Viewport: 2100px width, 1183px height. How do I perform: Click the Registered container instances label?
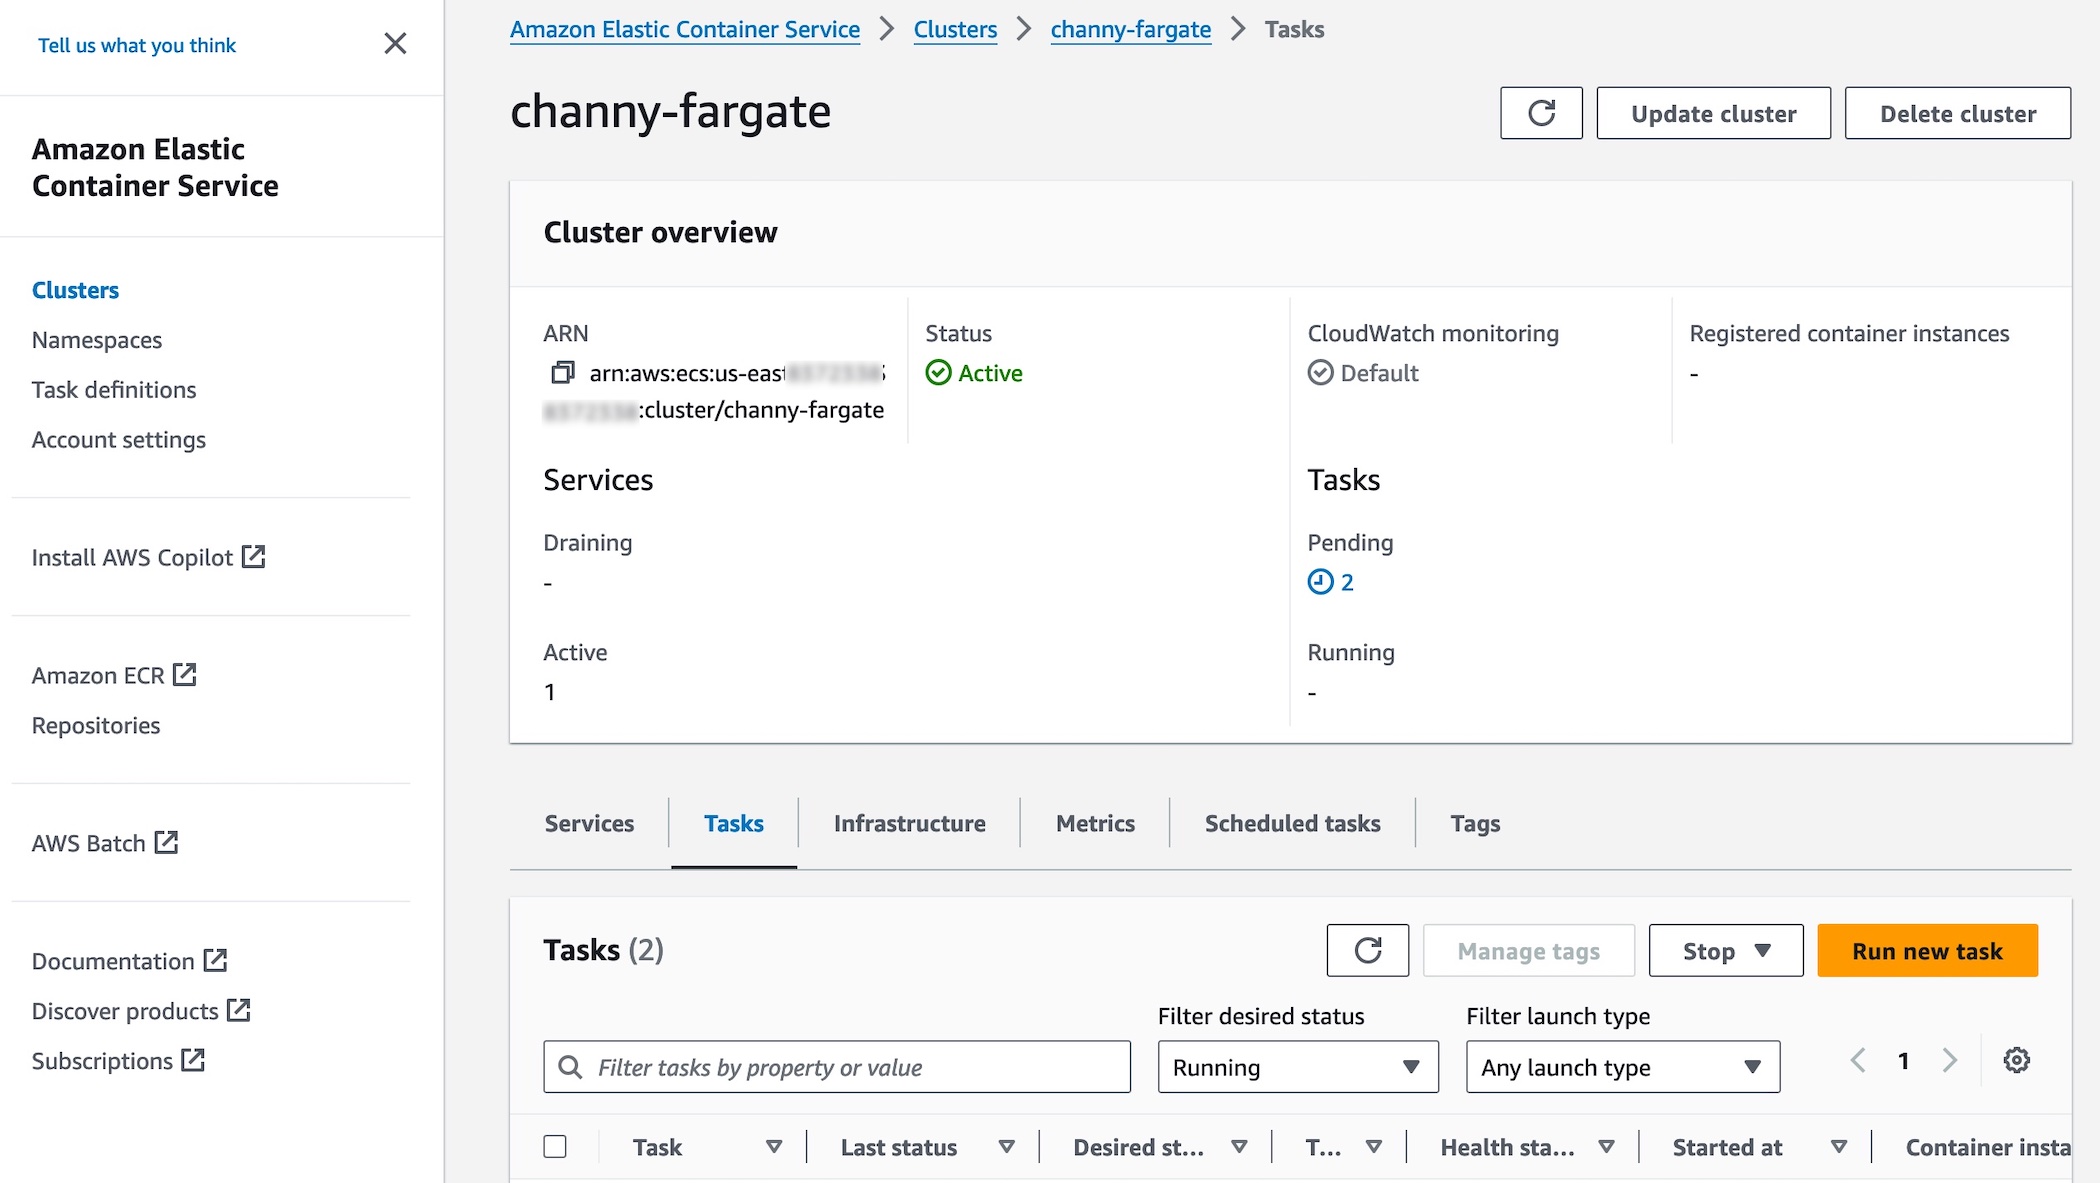[x=1849, y=333]
